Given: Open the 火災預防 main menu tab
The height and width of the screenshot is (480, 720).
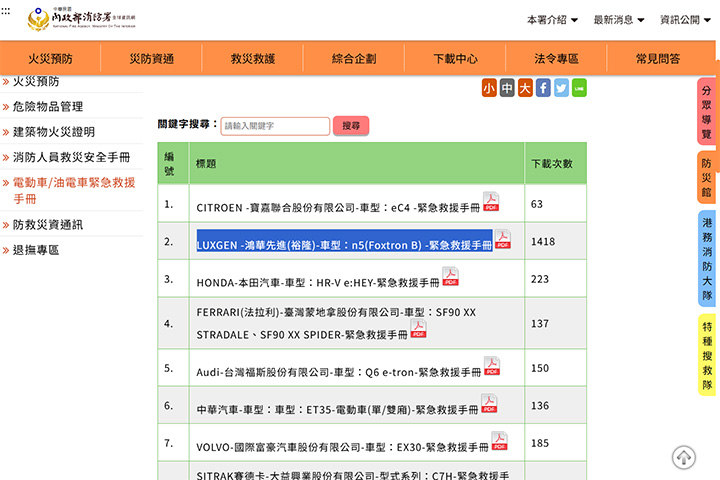Looking at the screenshot, I should 51,58.
